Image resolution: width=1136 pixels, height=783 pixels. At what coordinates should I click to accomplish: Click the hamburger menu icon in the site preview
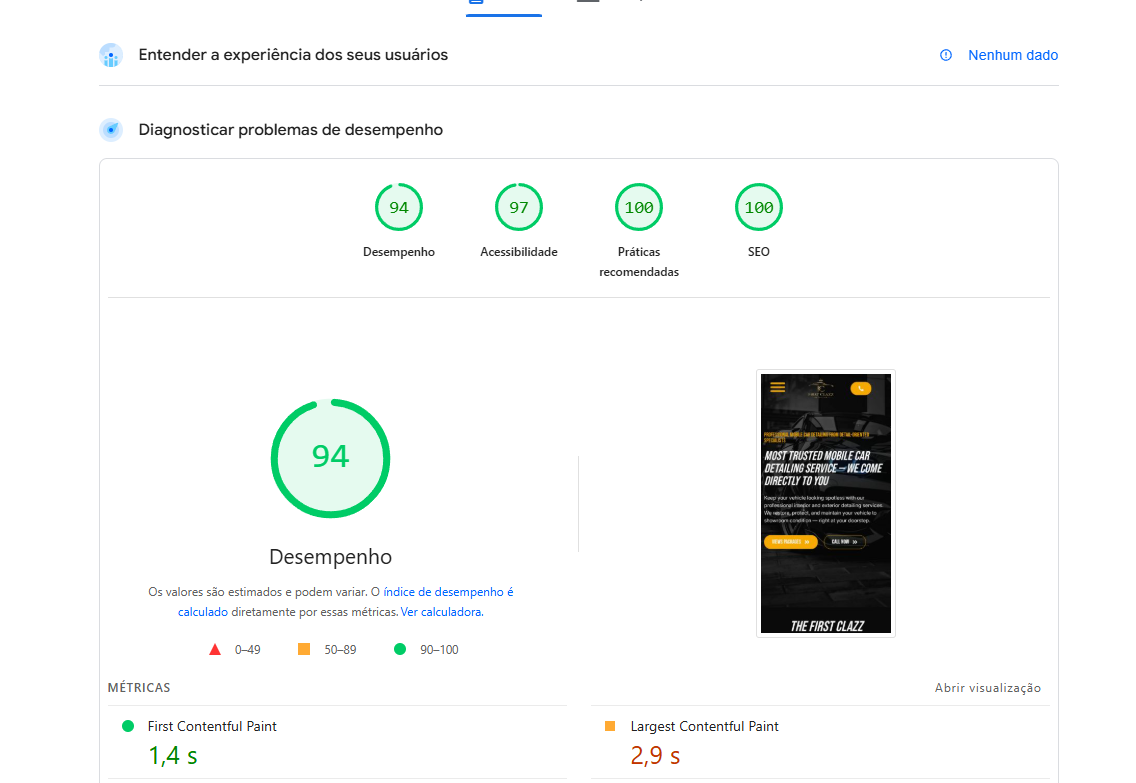(778, 387)
